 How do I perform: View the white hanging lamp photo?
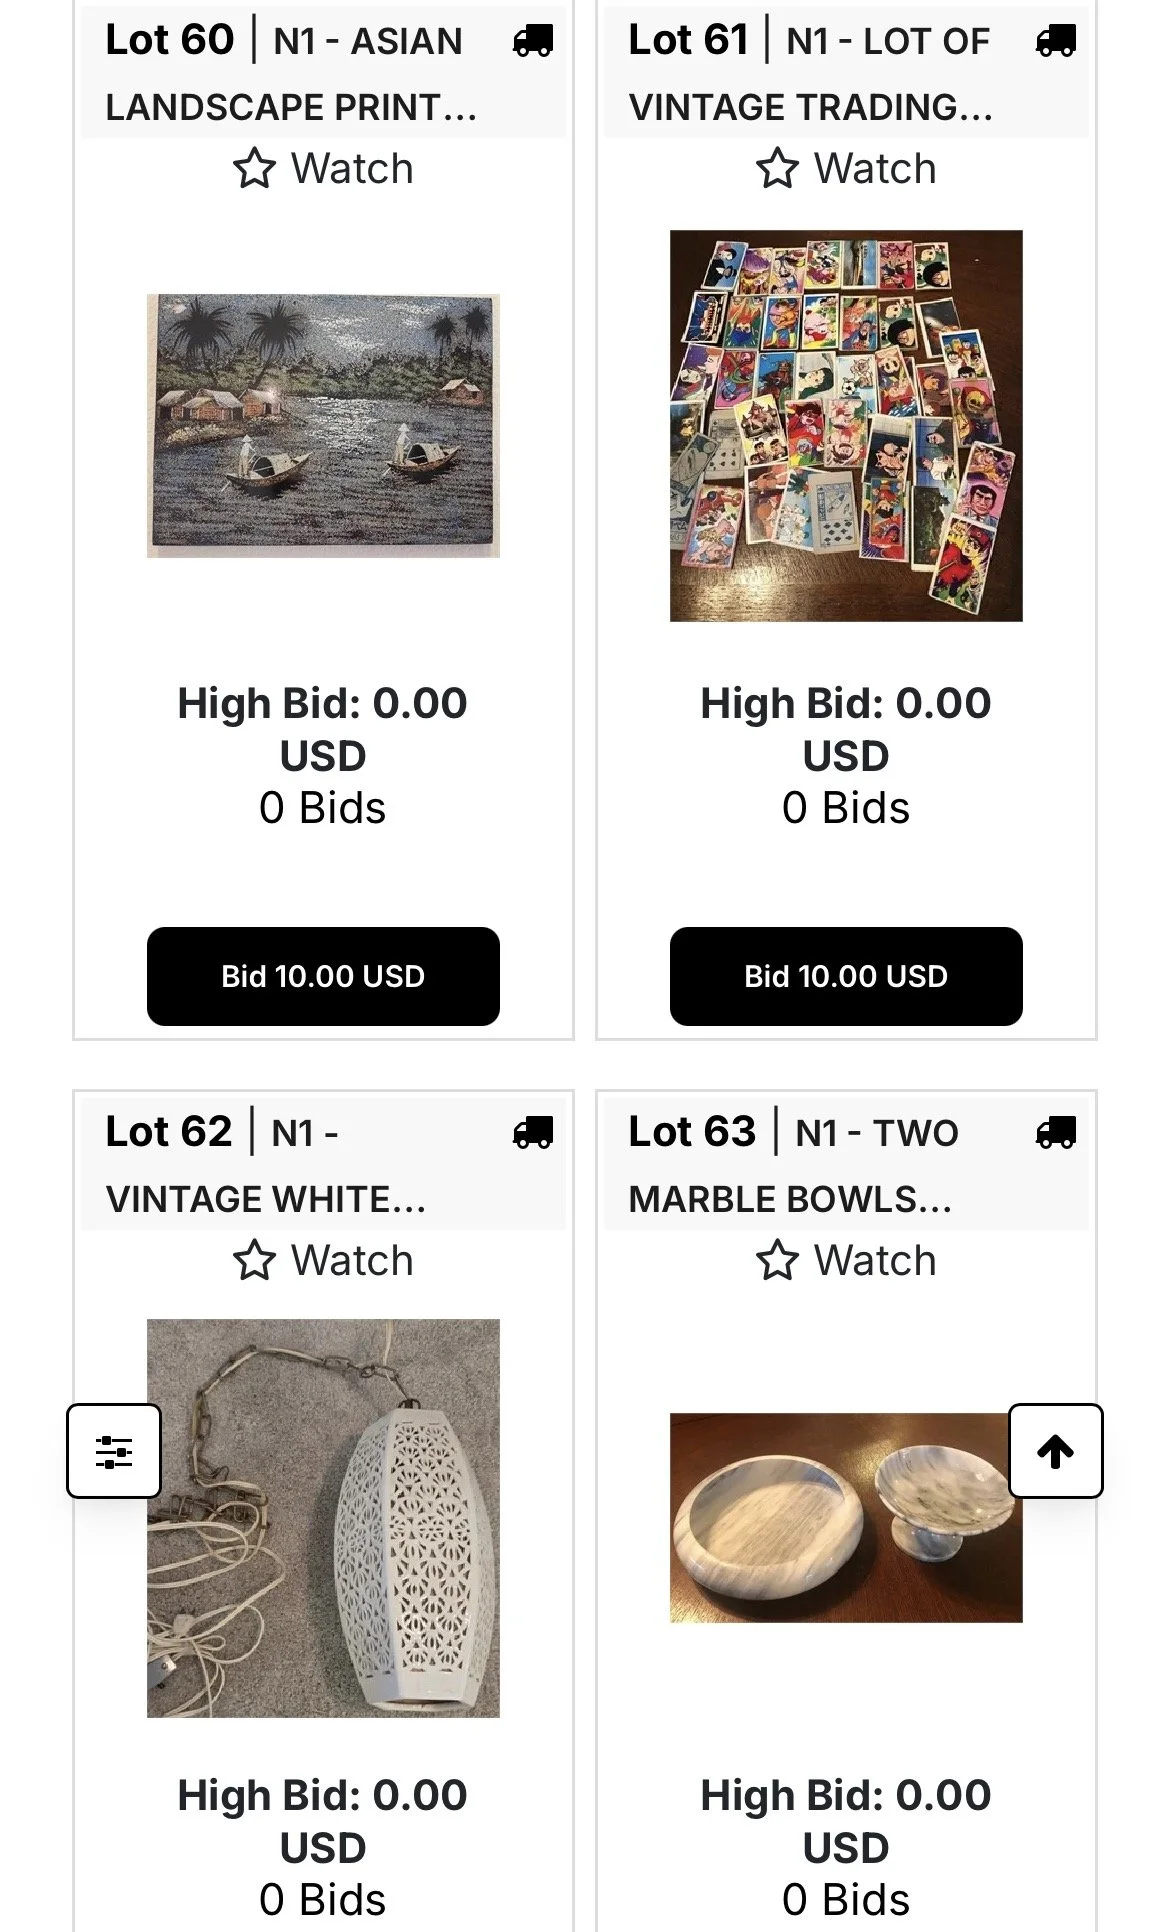[323, 1518]
